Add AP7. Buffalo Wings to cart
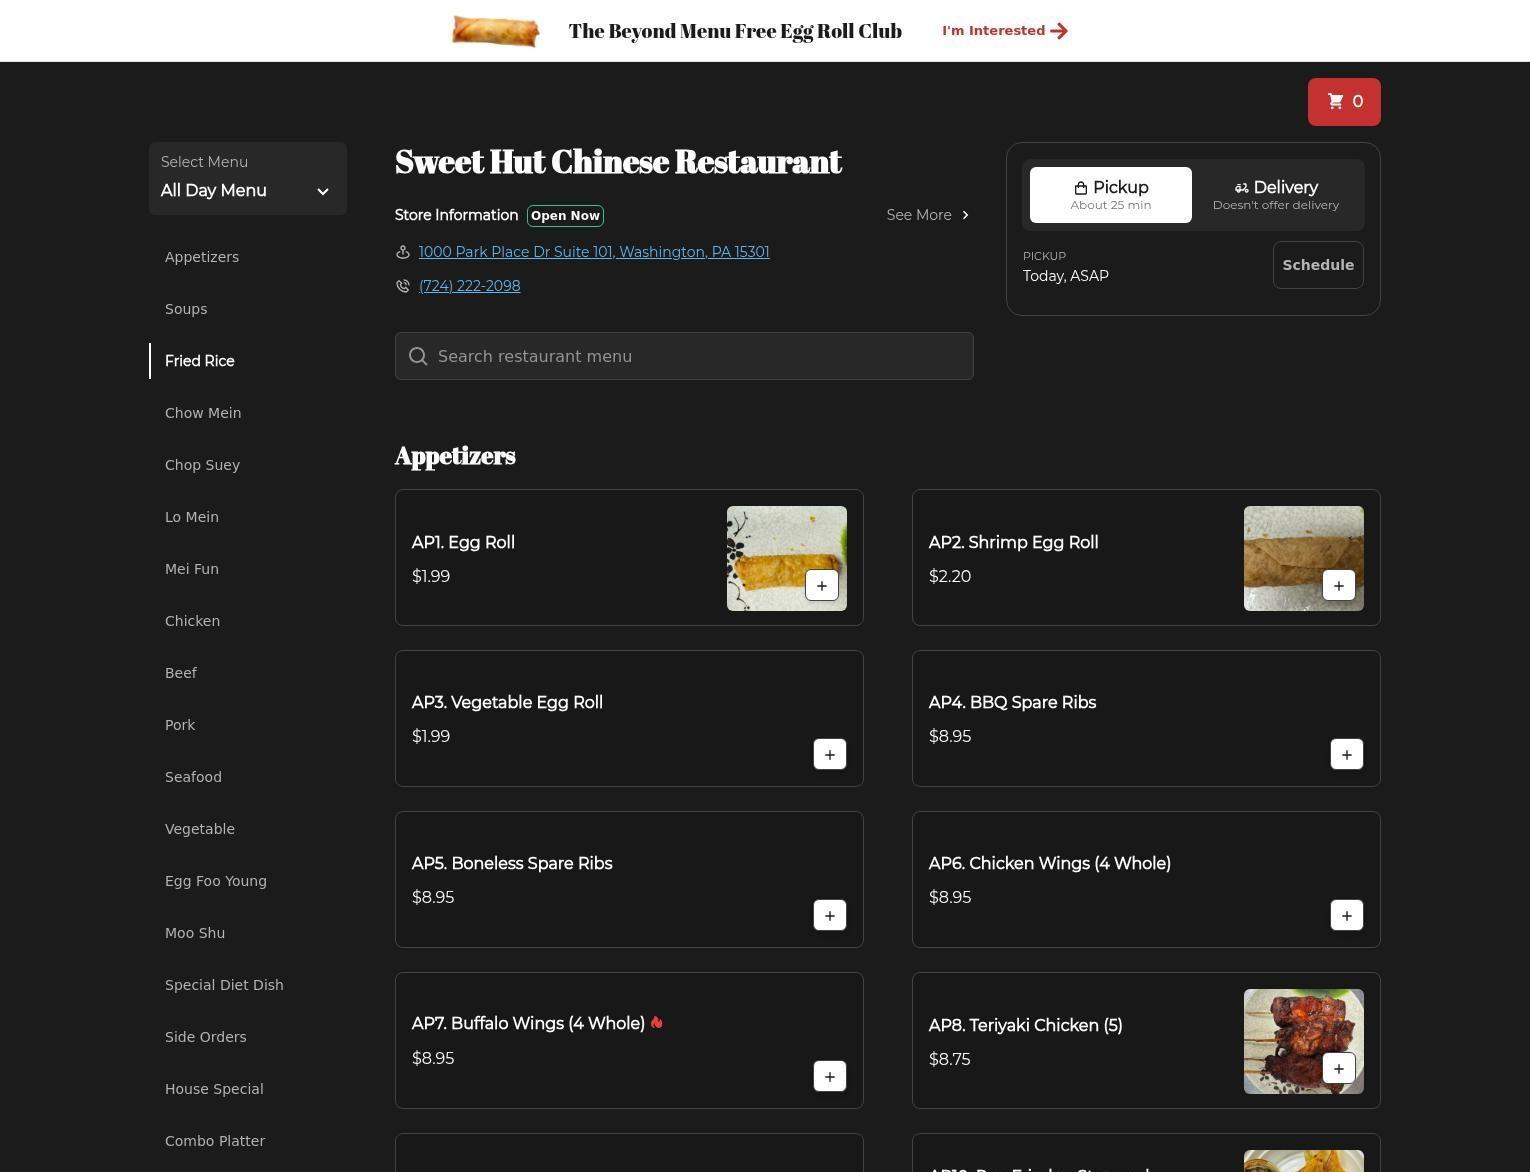This screenshot has height=1172, width=1530. pyautogui.click(x=829, y=1077)
